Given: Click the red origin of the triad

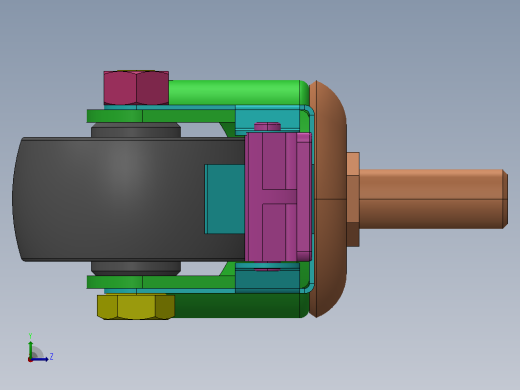Looking at the screenshot, I should pyautogui.click(x=30, y=360).
